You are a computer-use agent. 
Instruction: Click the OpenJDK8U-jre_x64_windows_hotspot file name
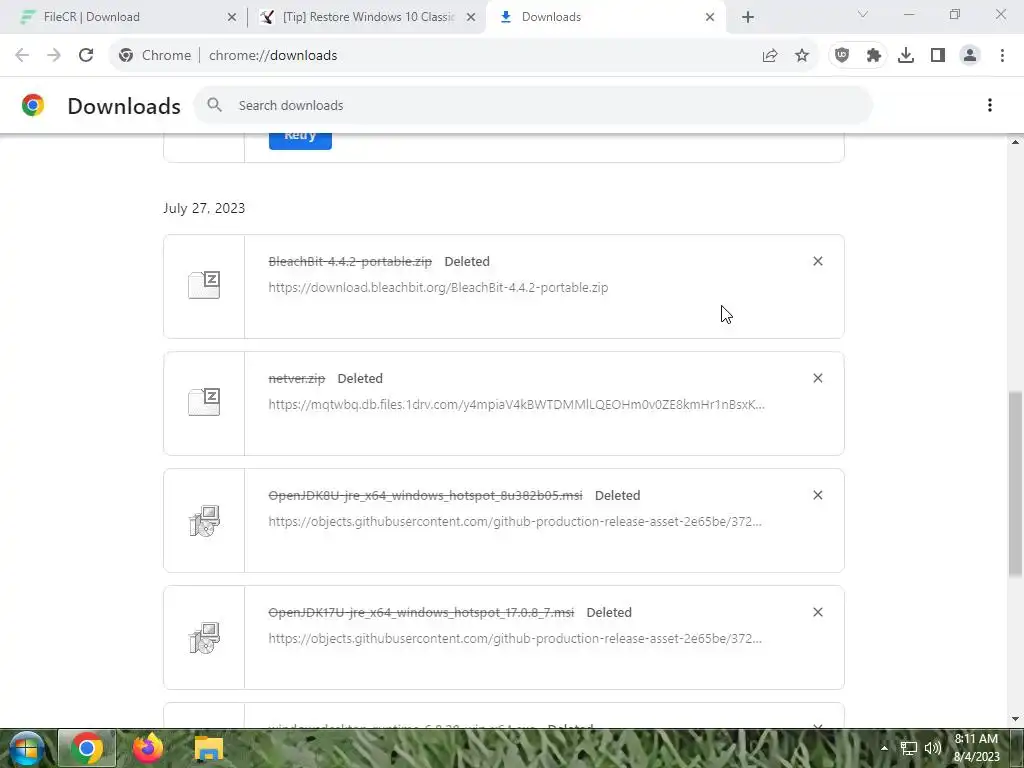(x=425, y=495)
